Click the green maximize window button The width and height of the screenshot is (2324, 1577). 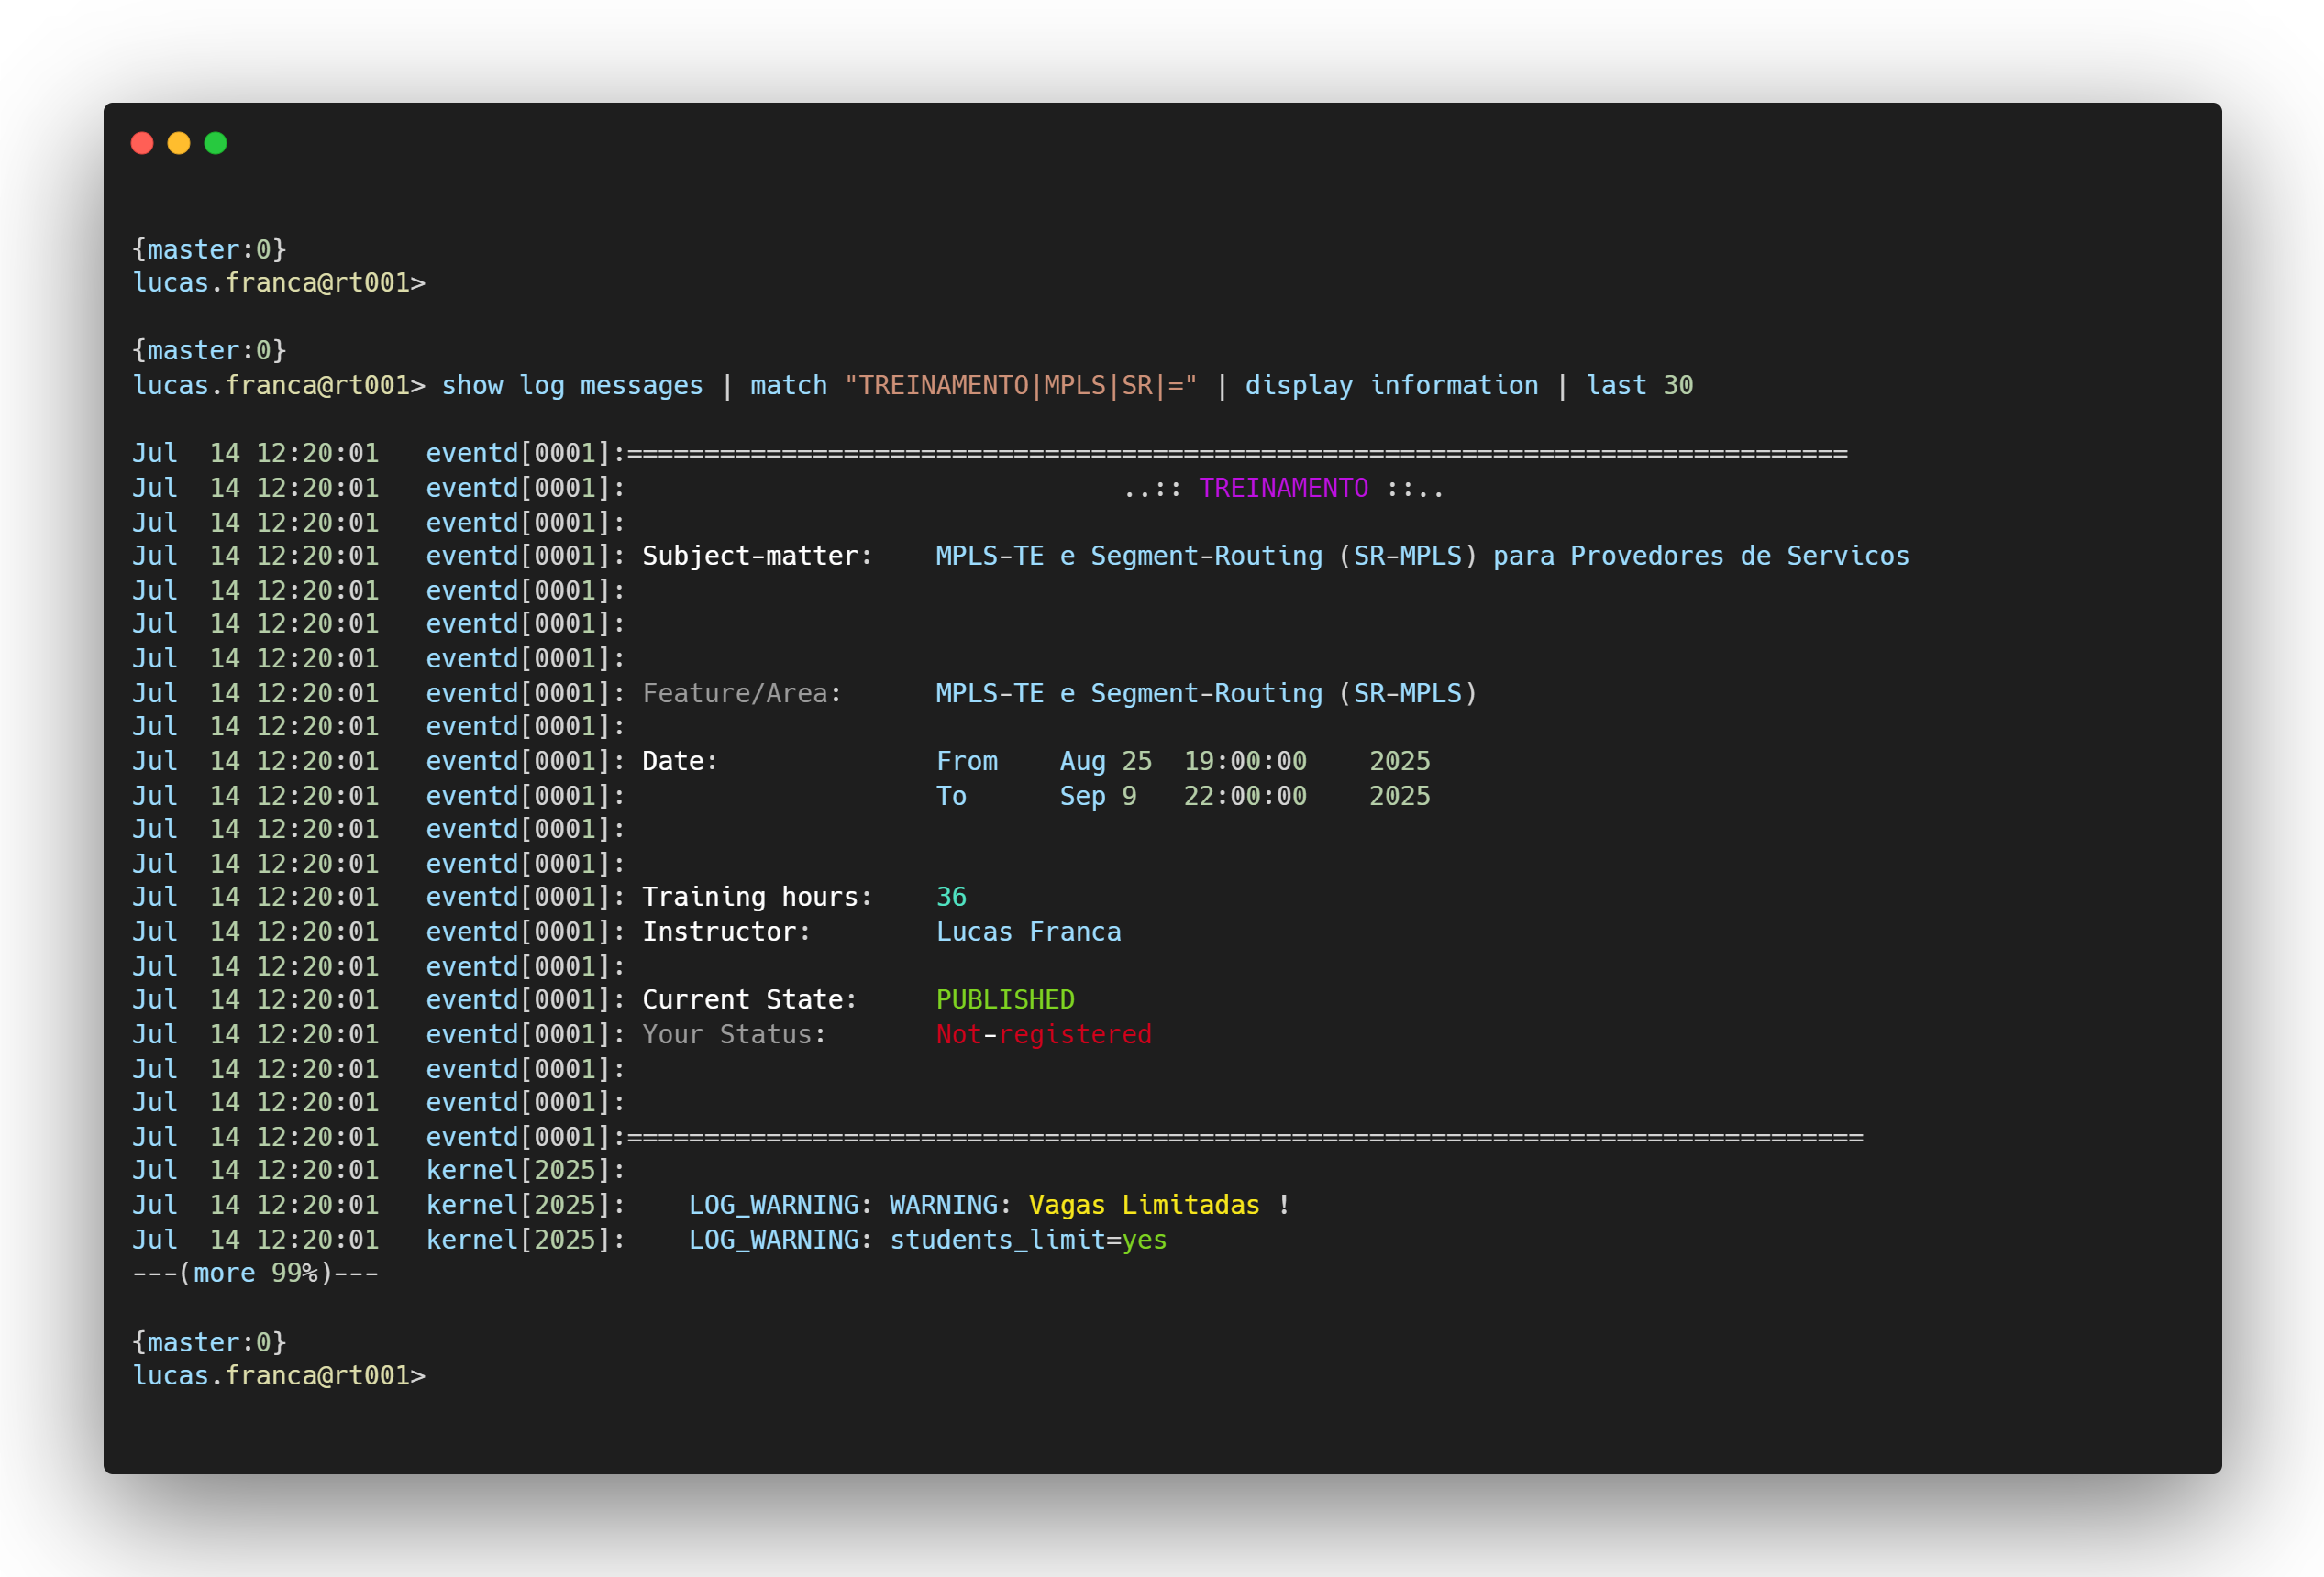pyautogui.click(x=215, y=143)
